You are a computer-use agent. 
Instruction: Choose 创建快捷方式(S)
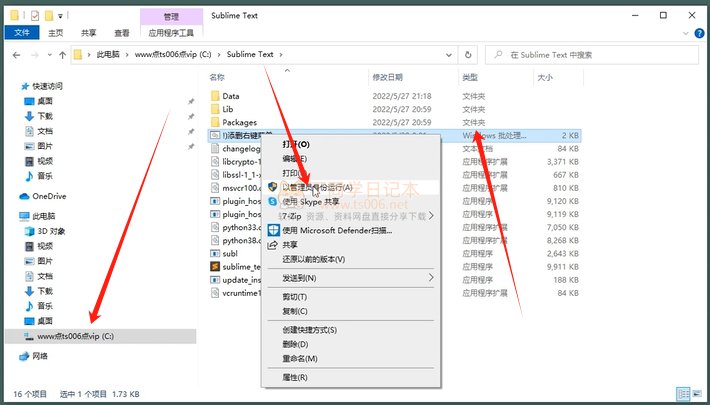(x=351, y=330)
